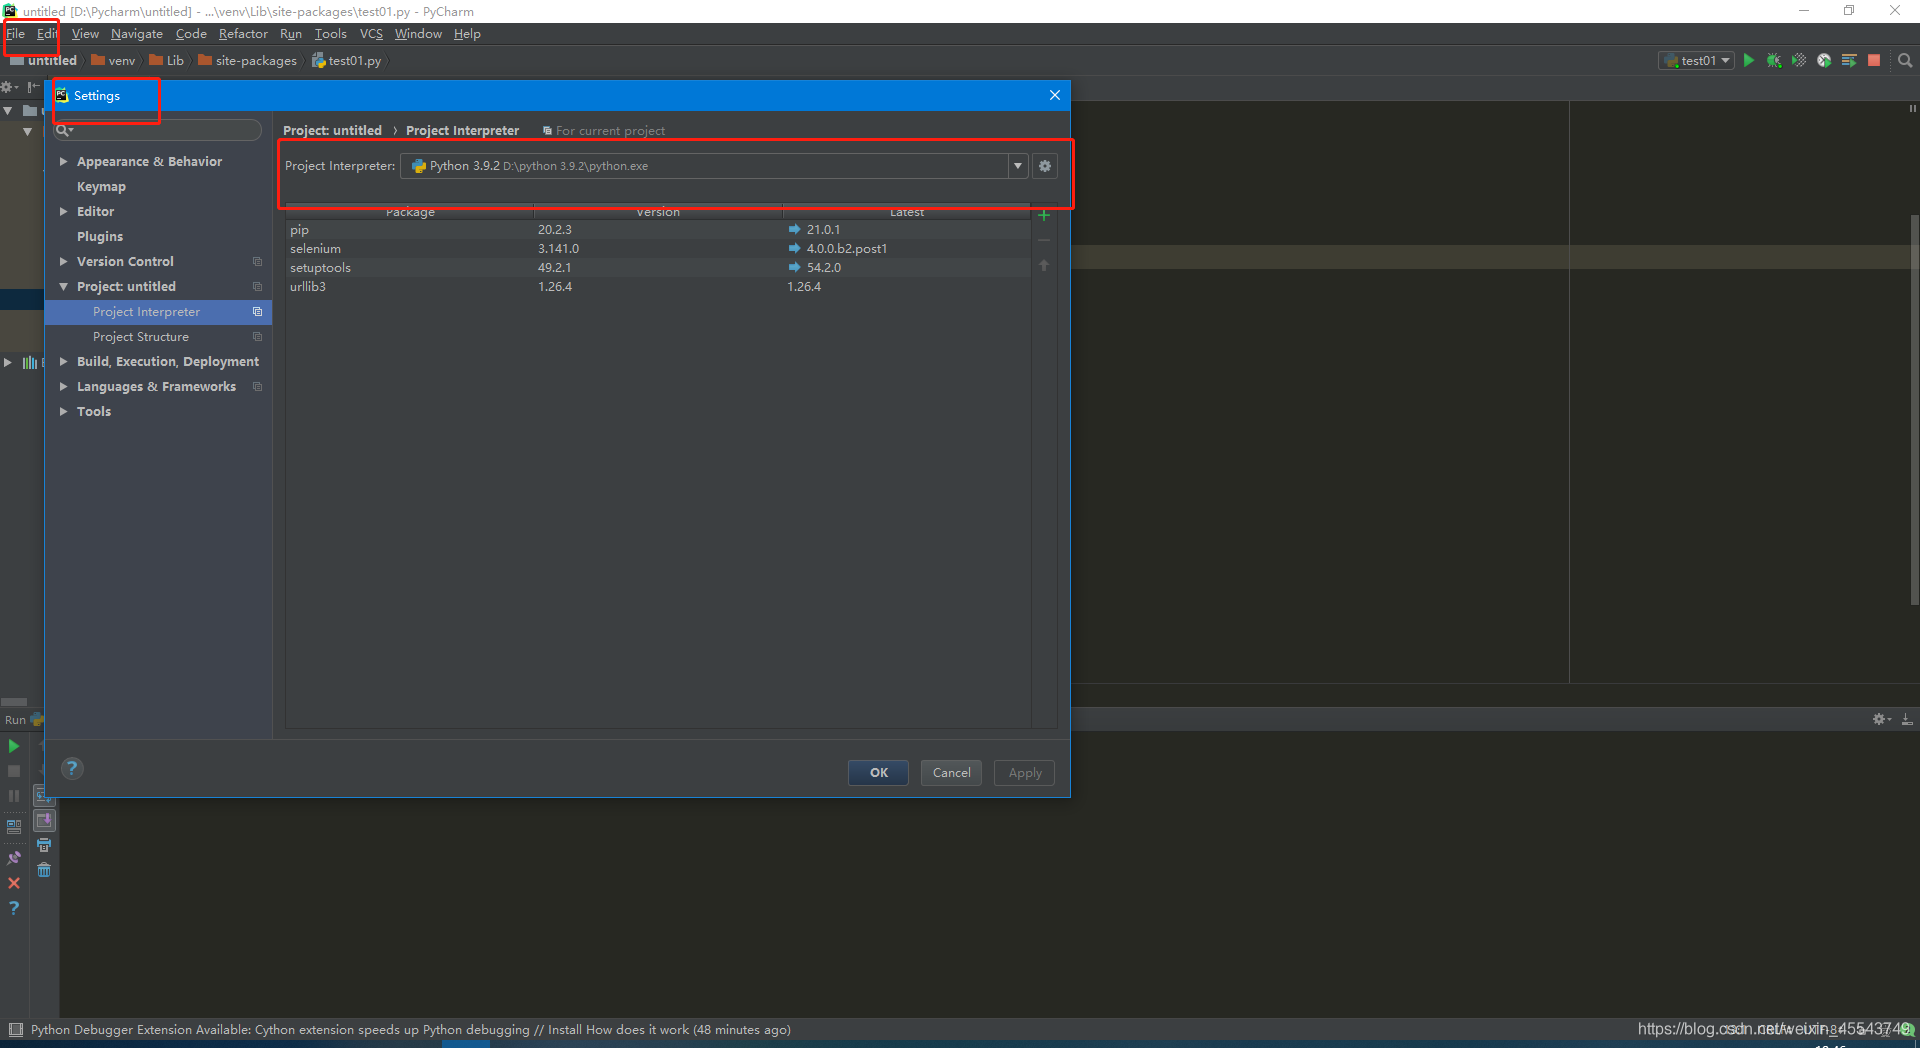Open the Refactor menu
Viewport: 1920px width, 1048px height.
(243, 34)
